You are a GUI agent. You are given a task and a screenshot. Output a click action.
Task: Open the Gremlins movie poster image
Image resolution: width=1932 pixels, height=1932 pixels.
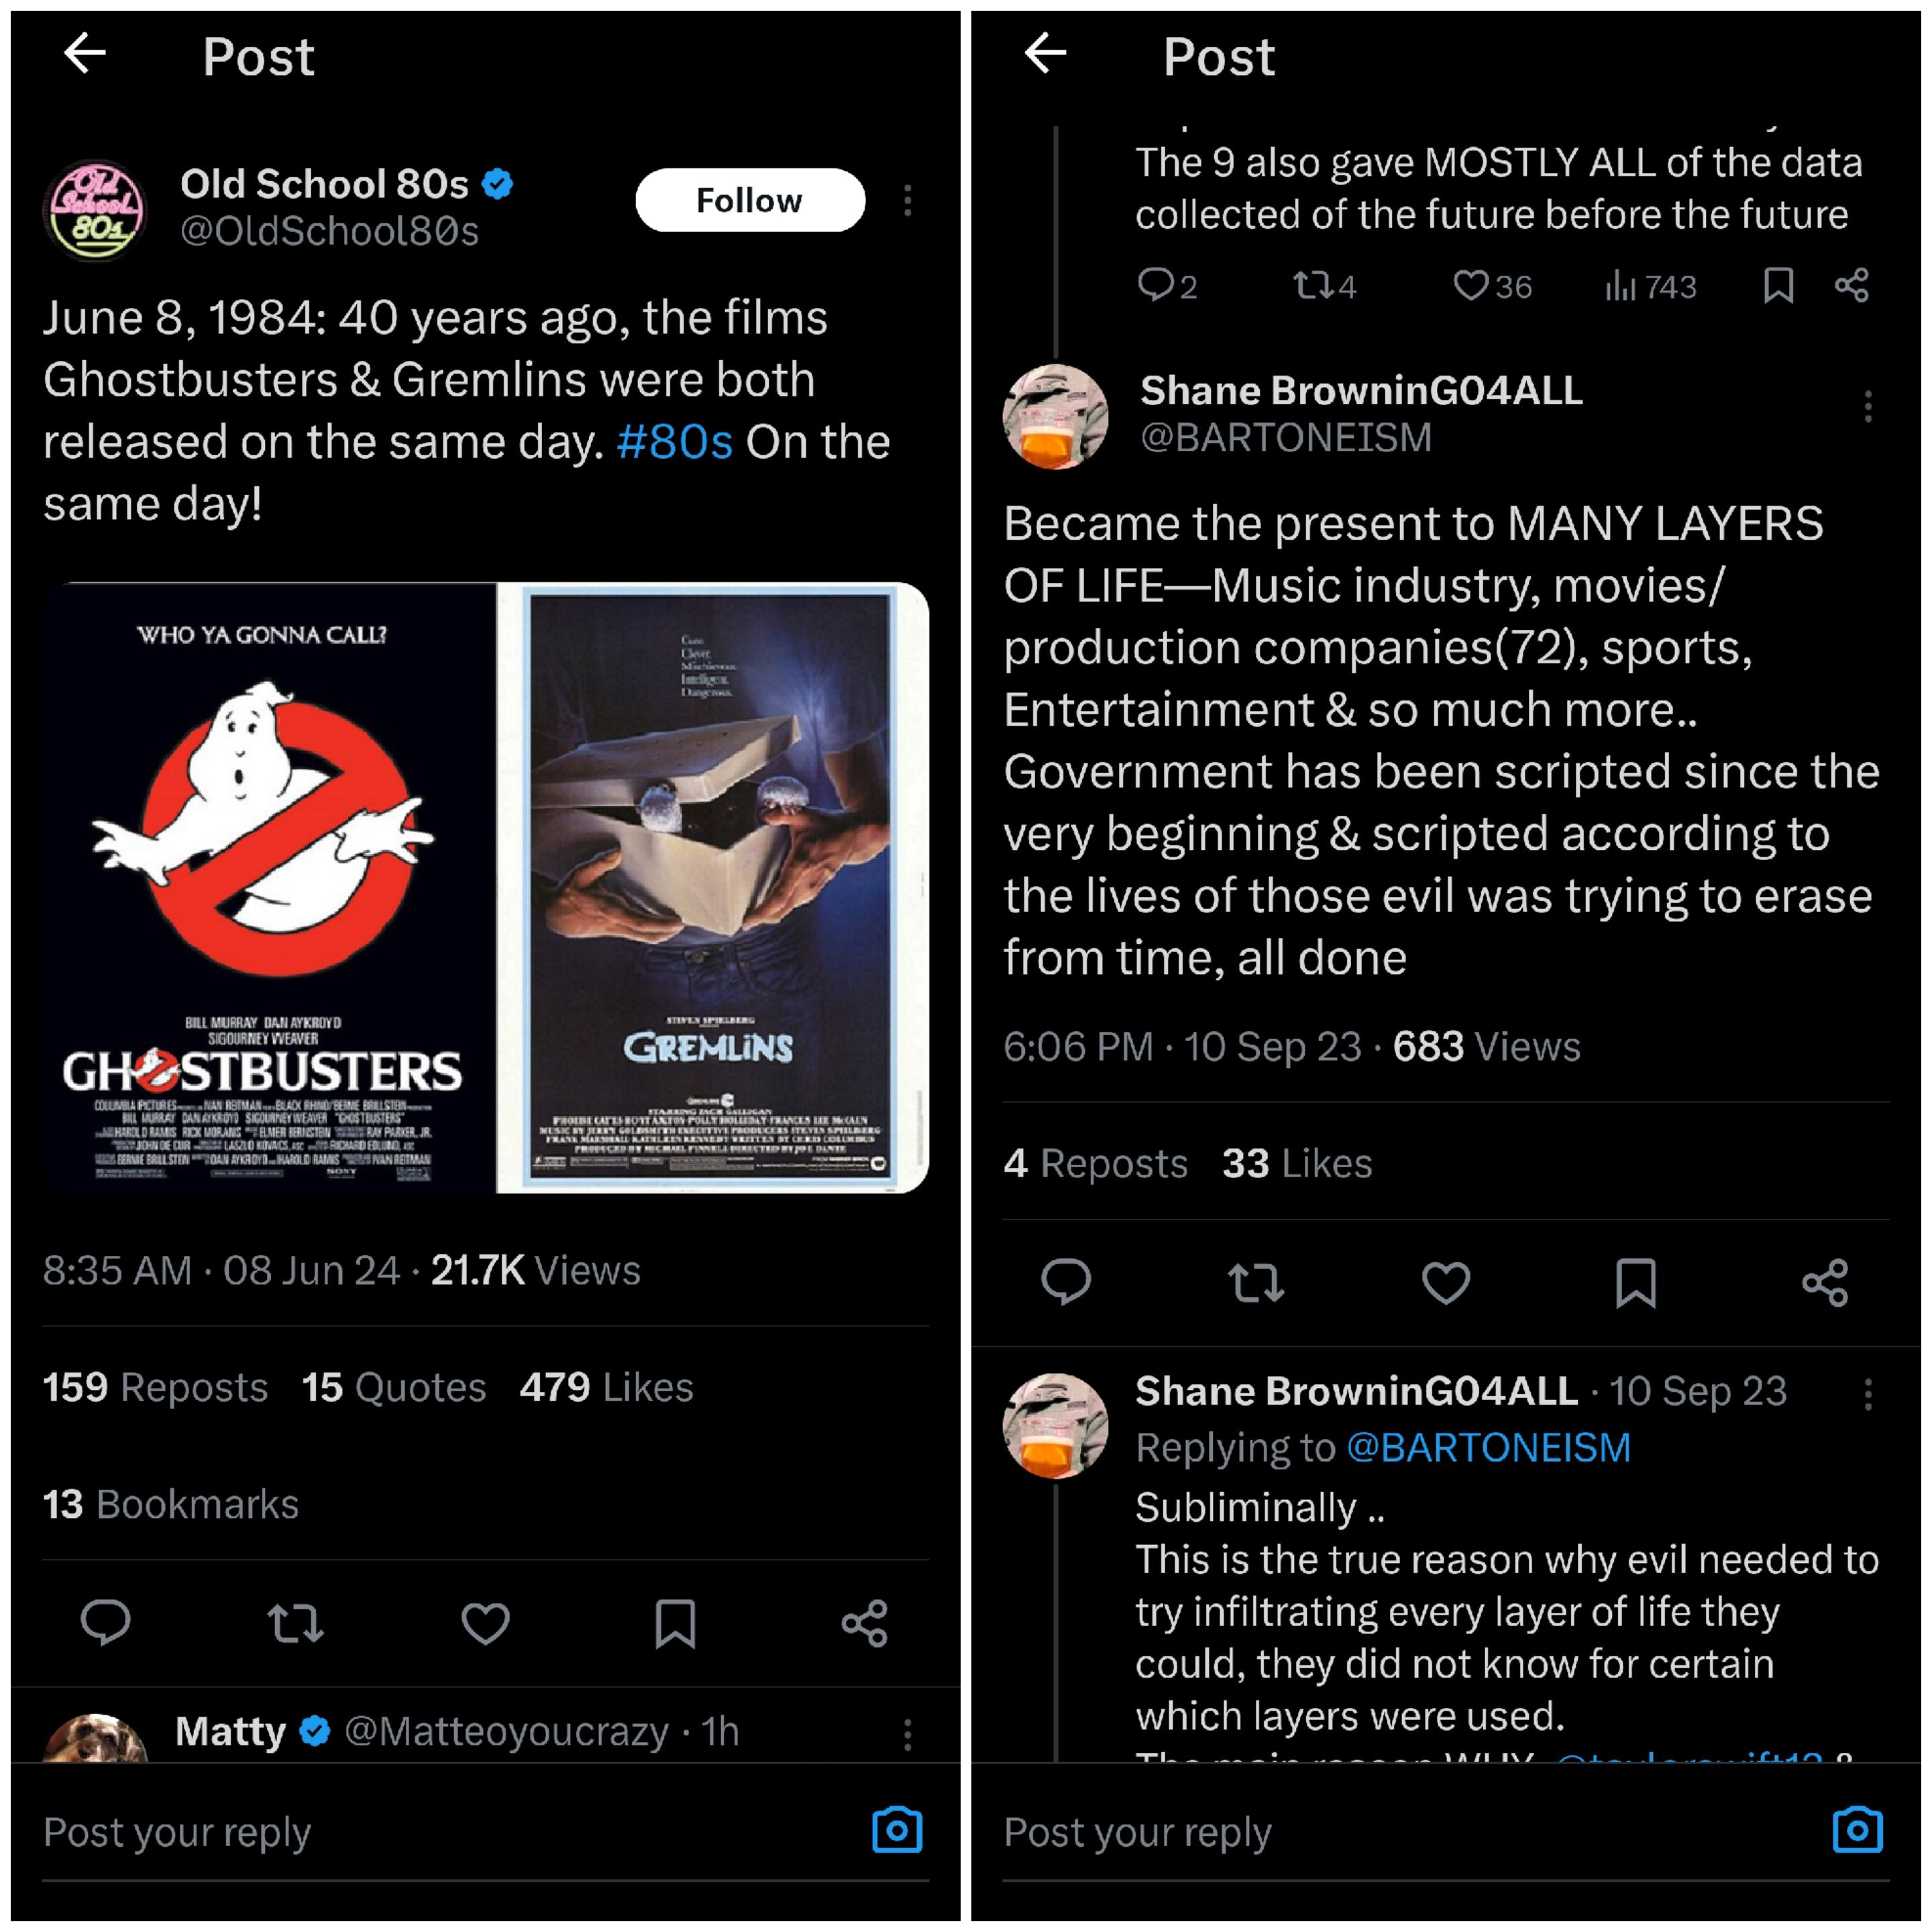pos(711,887)
